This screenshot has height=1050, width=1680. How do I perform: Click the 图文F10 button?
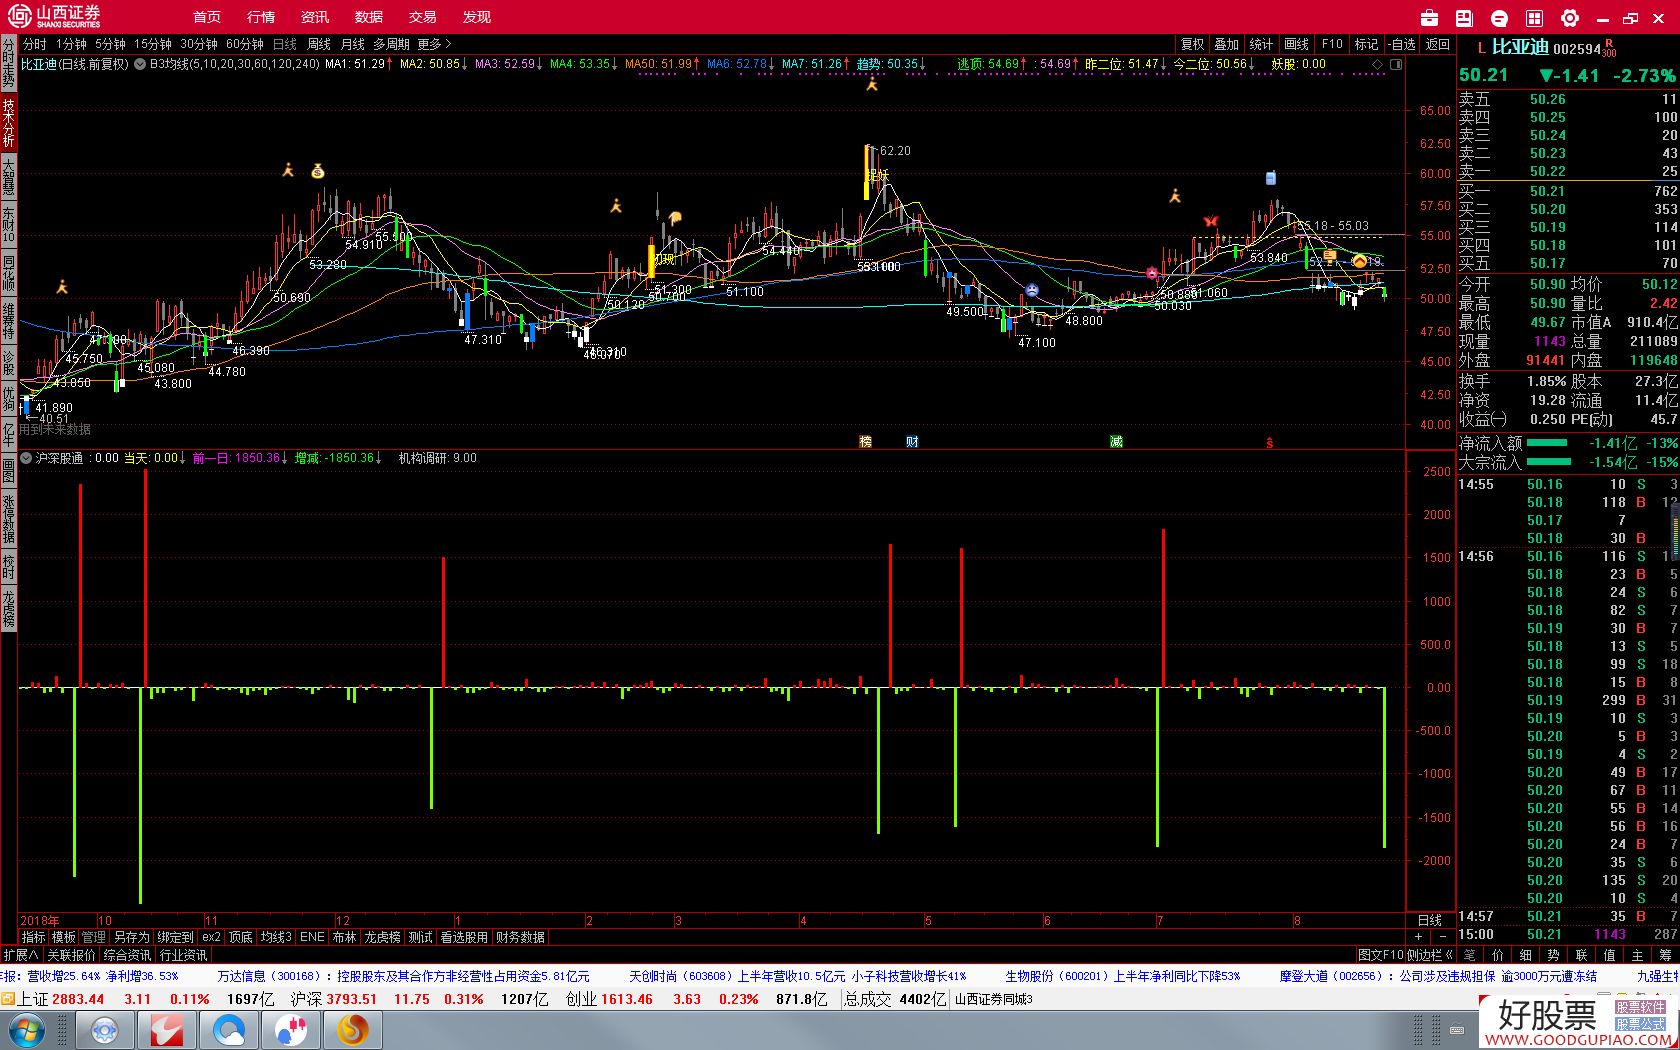1380,955
